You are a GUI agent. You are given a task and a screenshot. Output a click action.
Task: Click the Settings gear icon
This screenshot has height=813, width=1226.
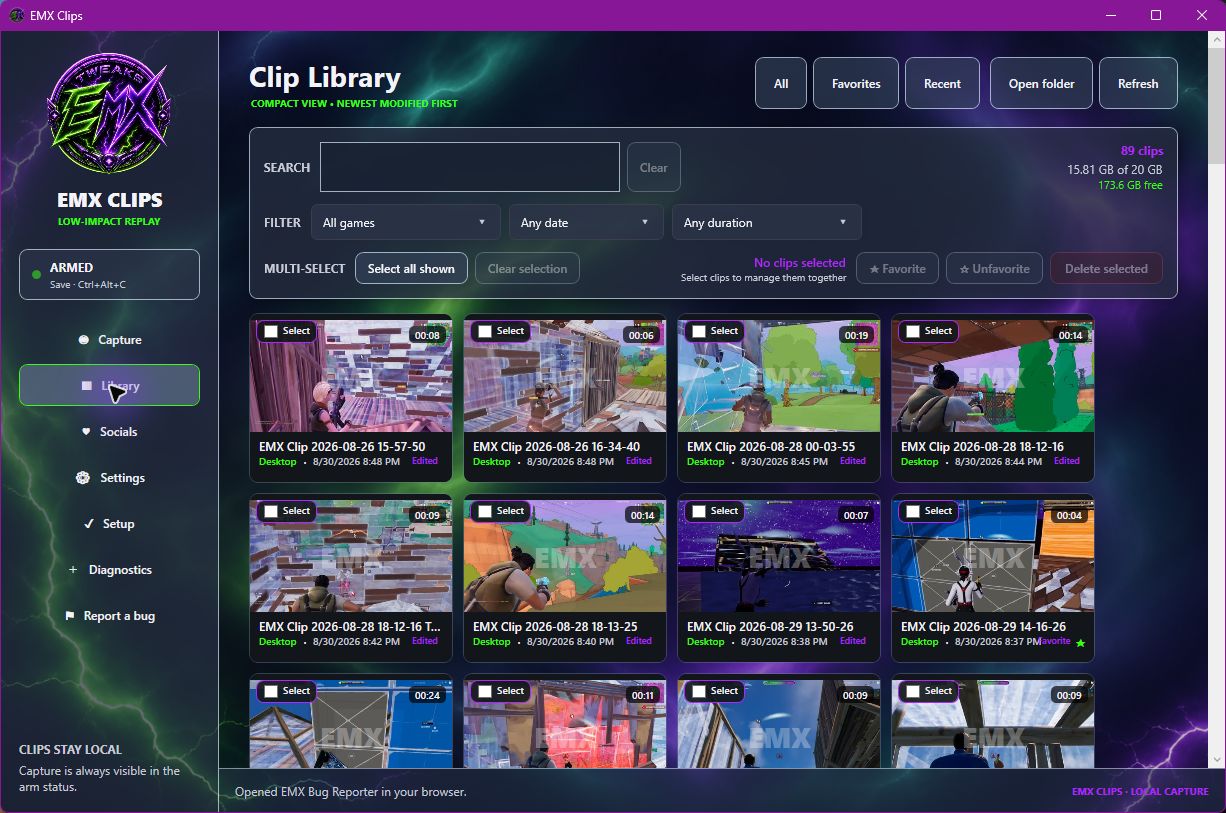click(83, 478)
